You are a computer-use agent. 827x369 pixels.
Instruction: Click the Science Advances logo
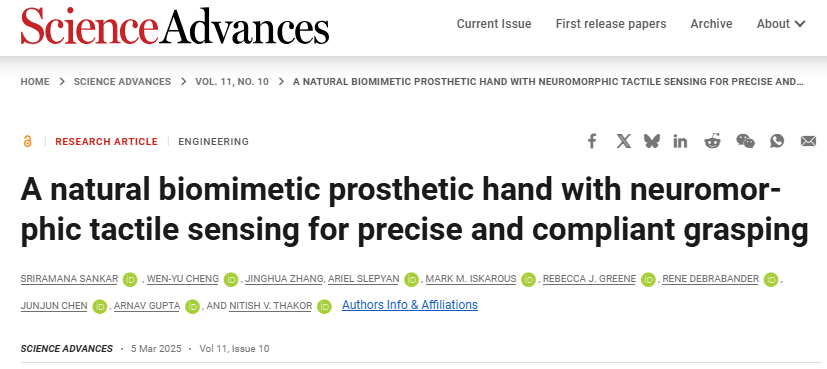[175, 25]
